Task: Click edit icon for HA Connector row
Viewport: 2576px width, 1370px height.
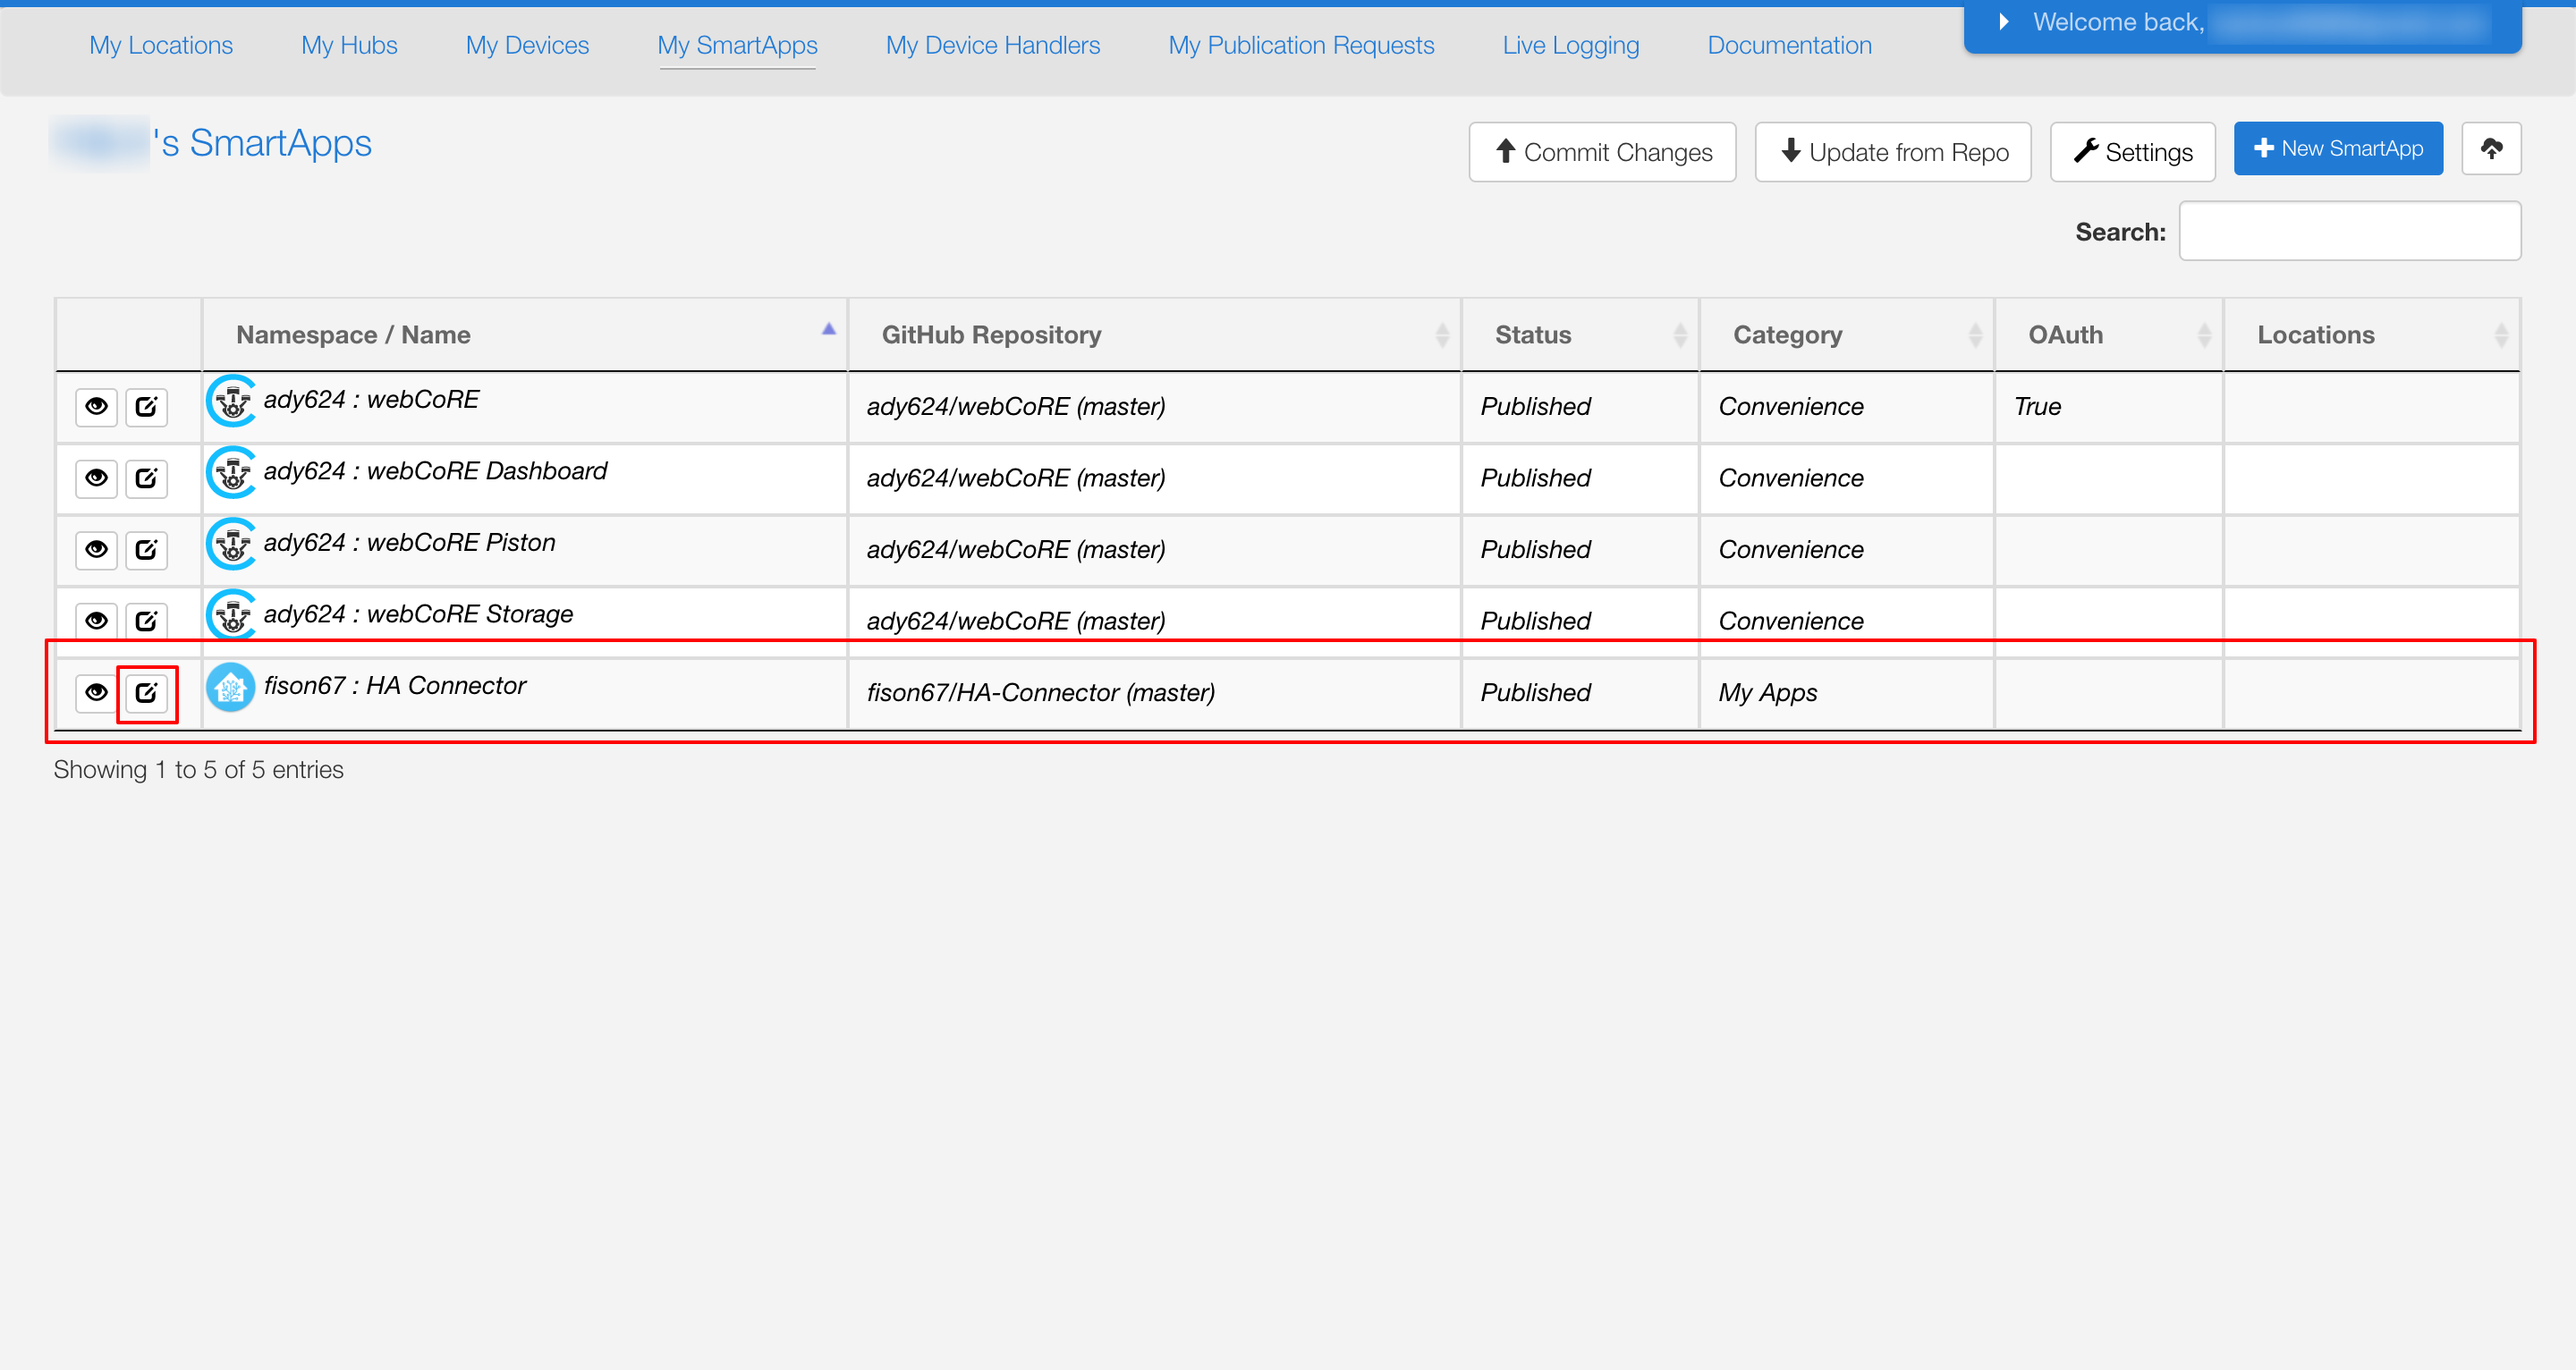Action: (146, 692)
